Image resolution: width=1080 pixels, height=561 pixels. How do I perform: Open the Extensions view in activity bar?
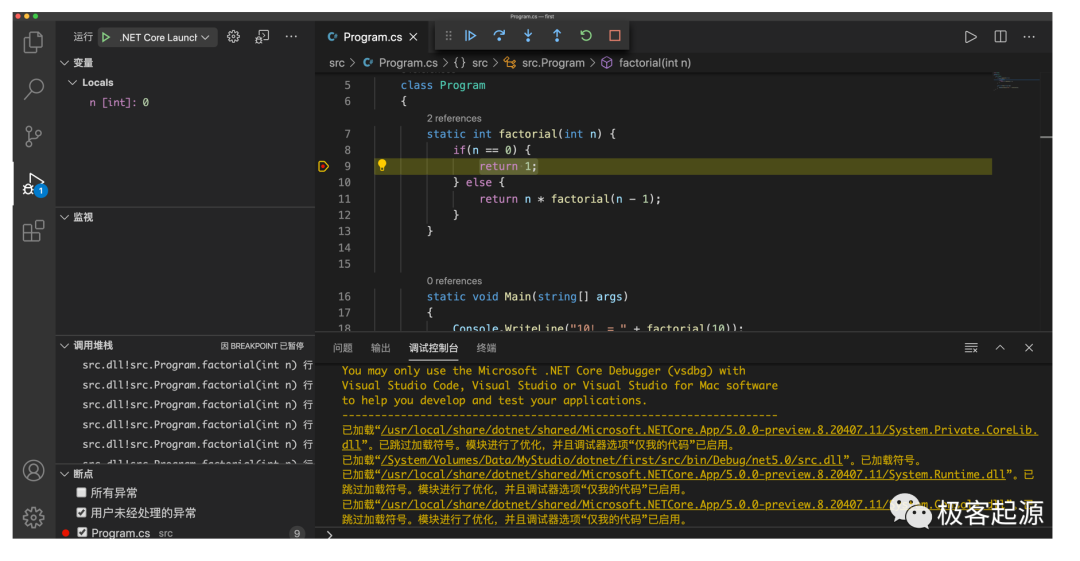tap(33, 232)
